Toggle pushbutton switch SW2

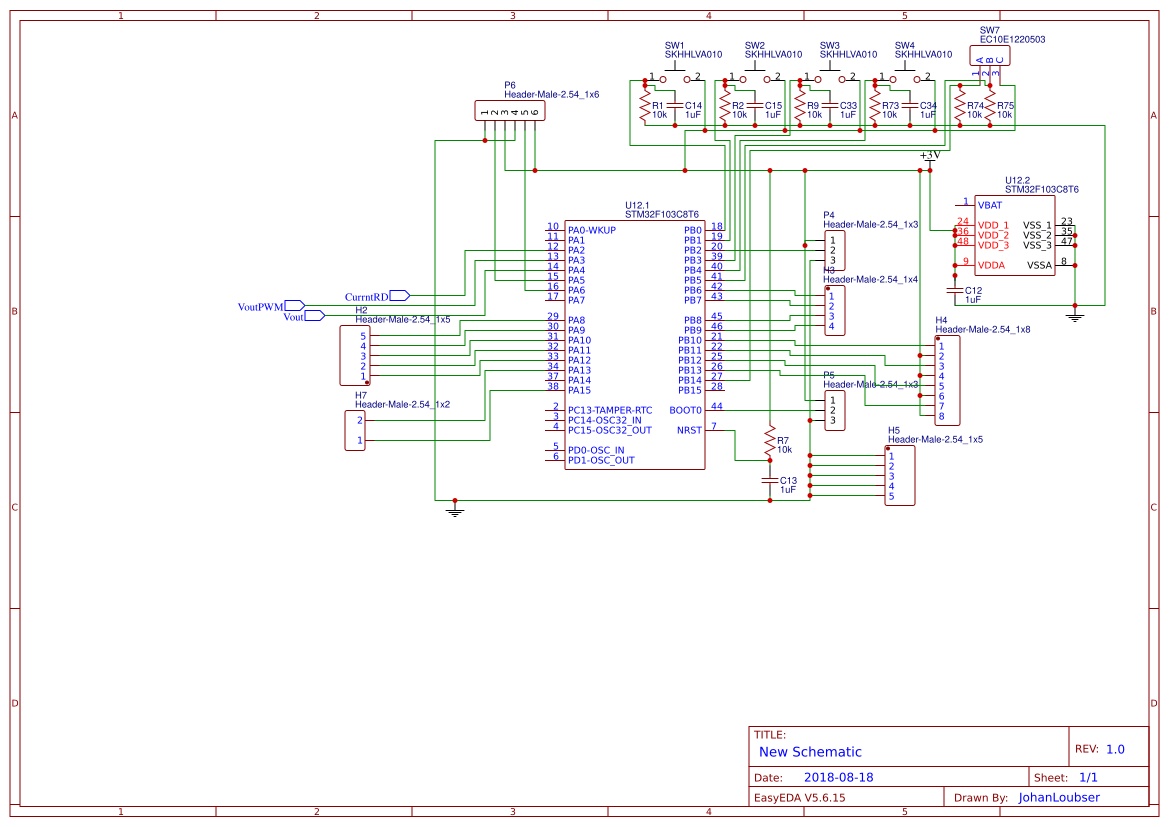coord(753,74)
